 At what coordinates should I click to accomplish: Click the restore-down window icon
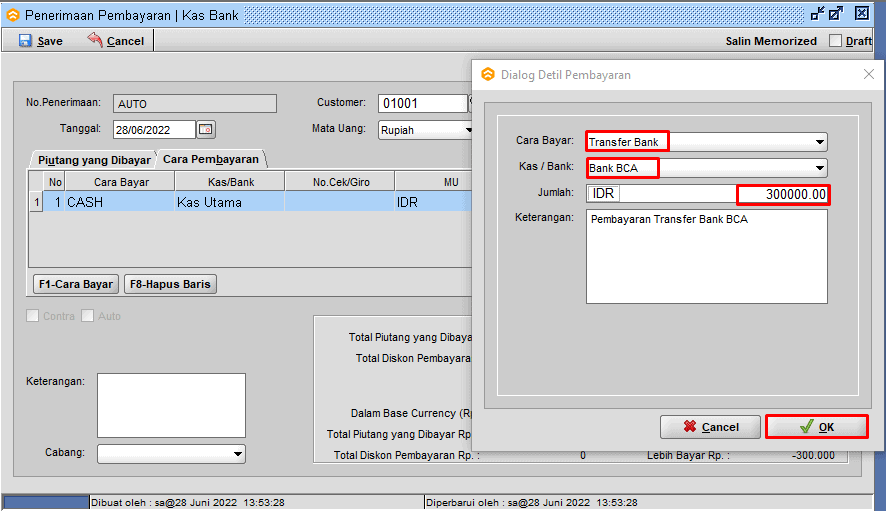click(x=817, y=14)
